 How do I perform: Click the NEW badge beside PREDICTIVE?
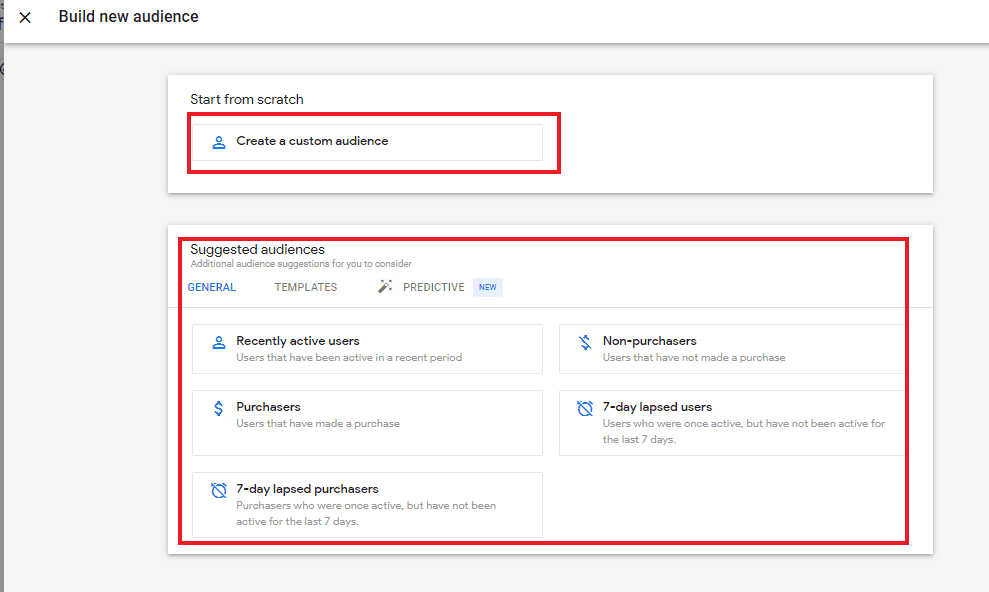coord(488,287)
